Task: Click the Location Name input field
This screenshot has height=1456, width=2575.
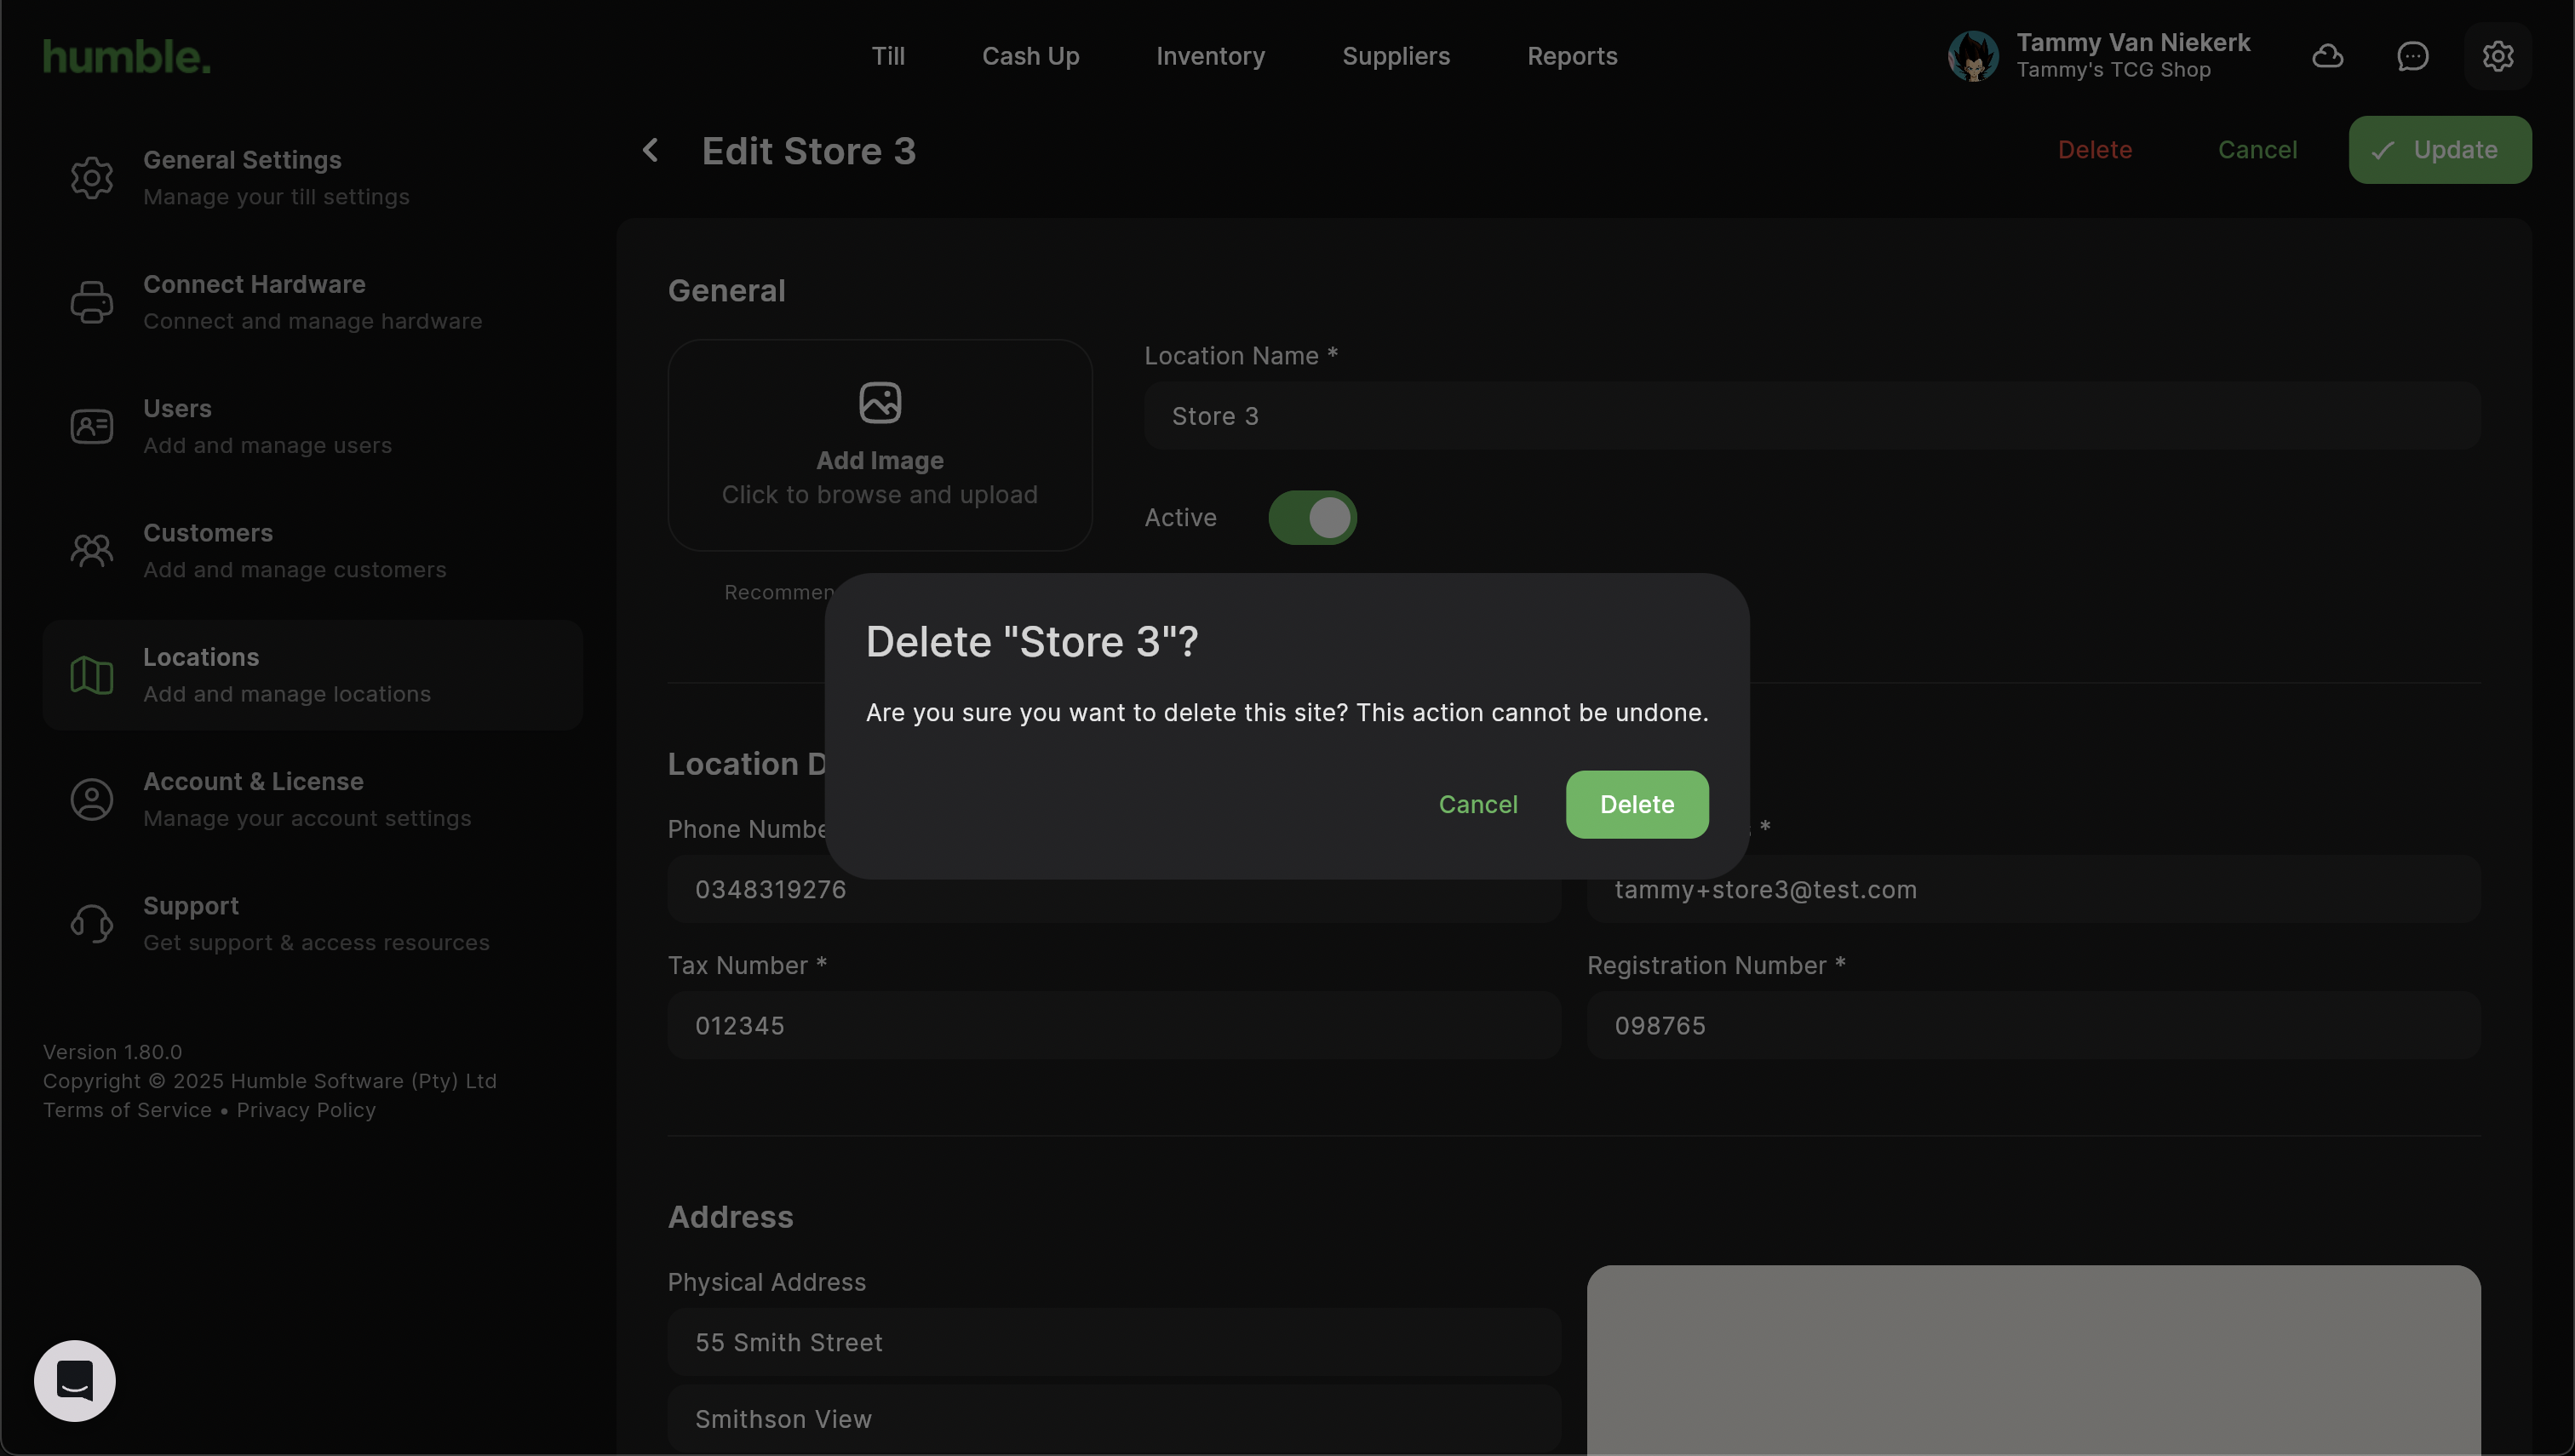Action: click(1811, 416)
